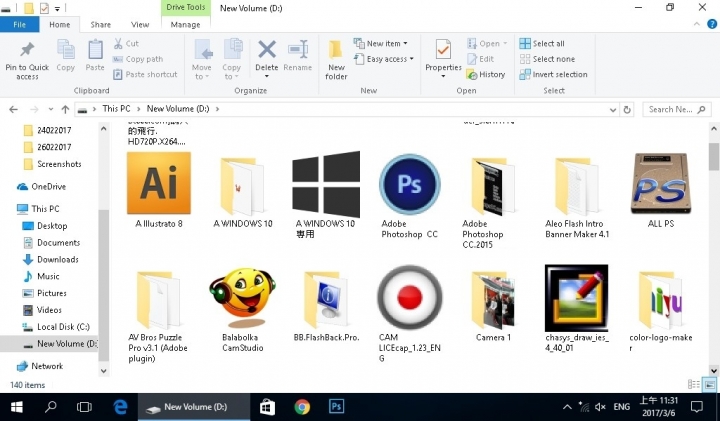Click the Copy ribbon icon

tap(66, 50)
